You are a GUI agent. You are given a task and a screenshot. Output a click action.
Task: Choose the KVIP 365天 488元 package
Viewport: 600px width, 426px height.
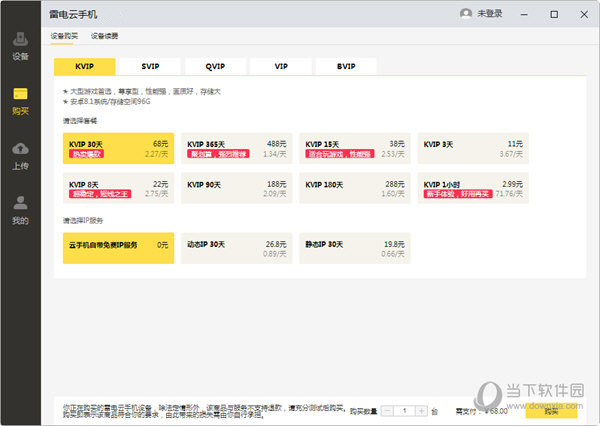point(236,149)
